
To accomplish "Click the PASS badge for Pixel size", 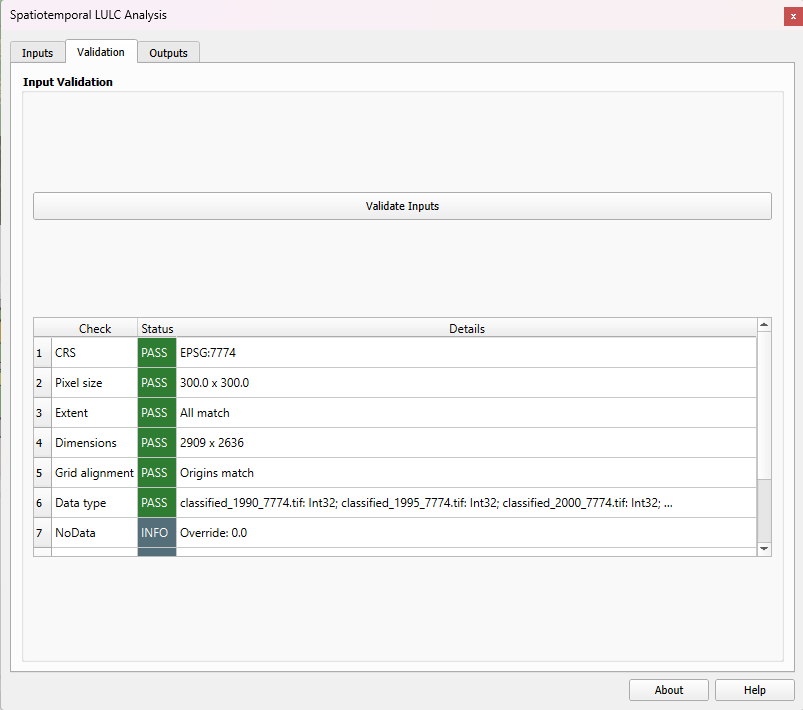I will (x=156, y=382).
